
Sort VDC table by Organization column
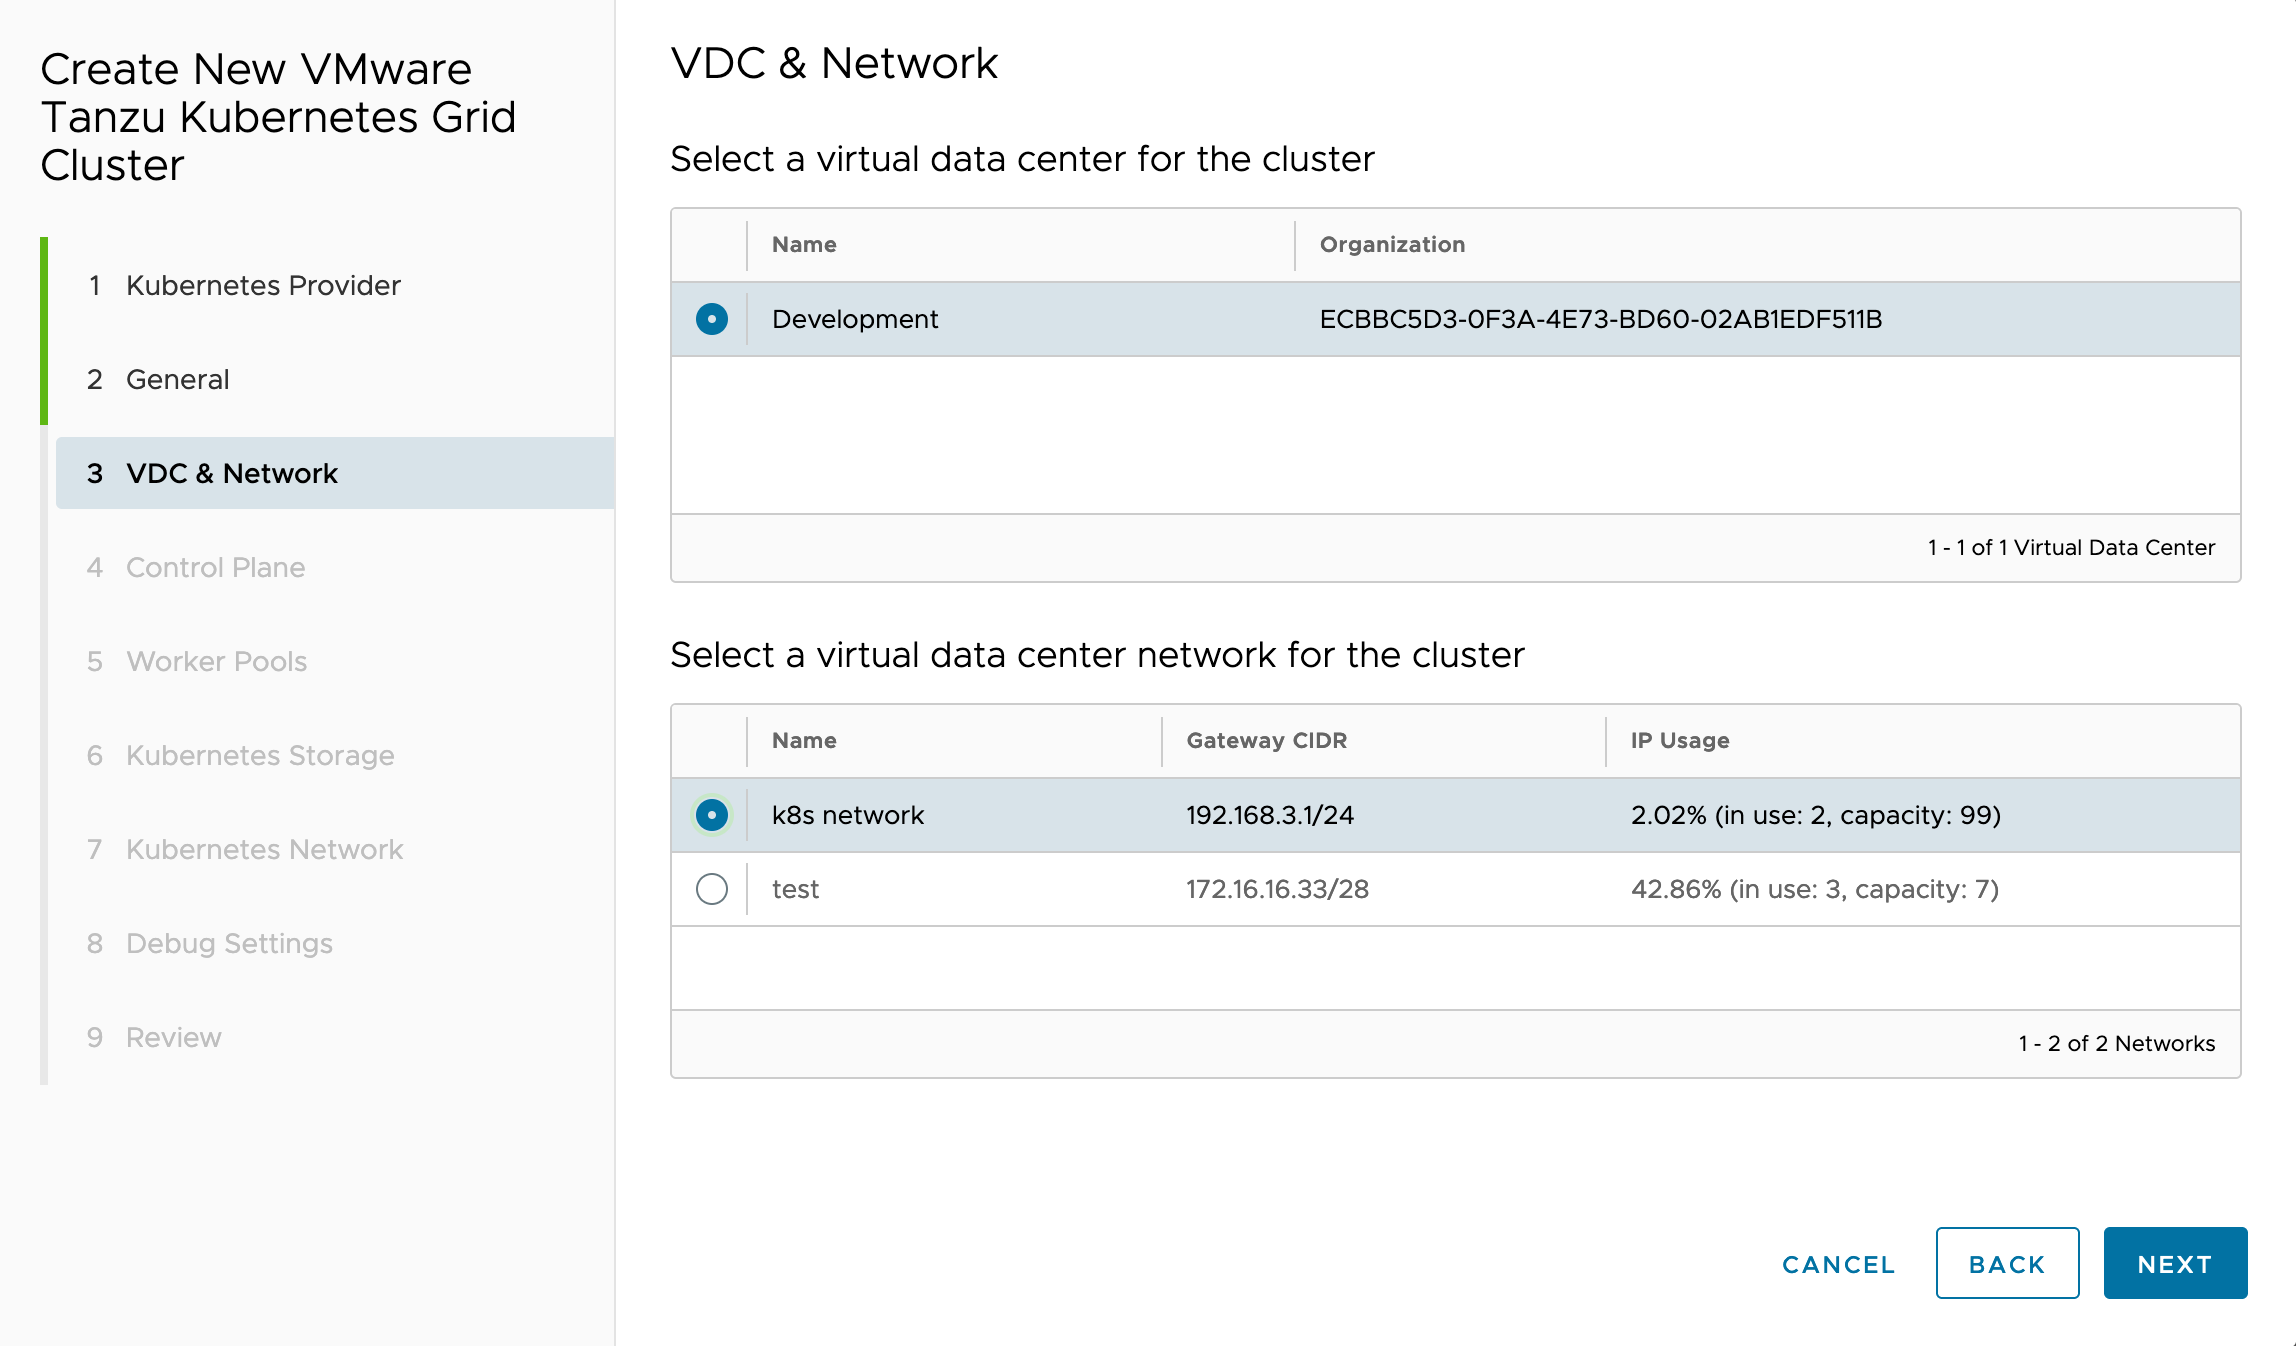coord(1392,245)
